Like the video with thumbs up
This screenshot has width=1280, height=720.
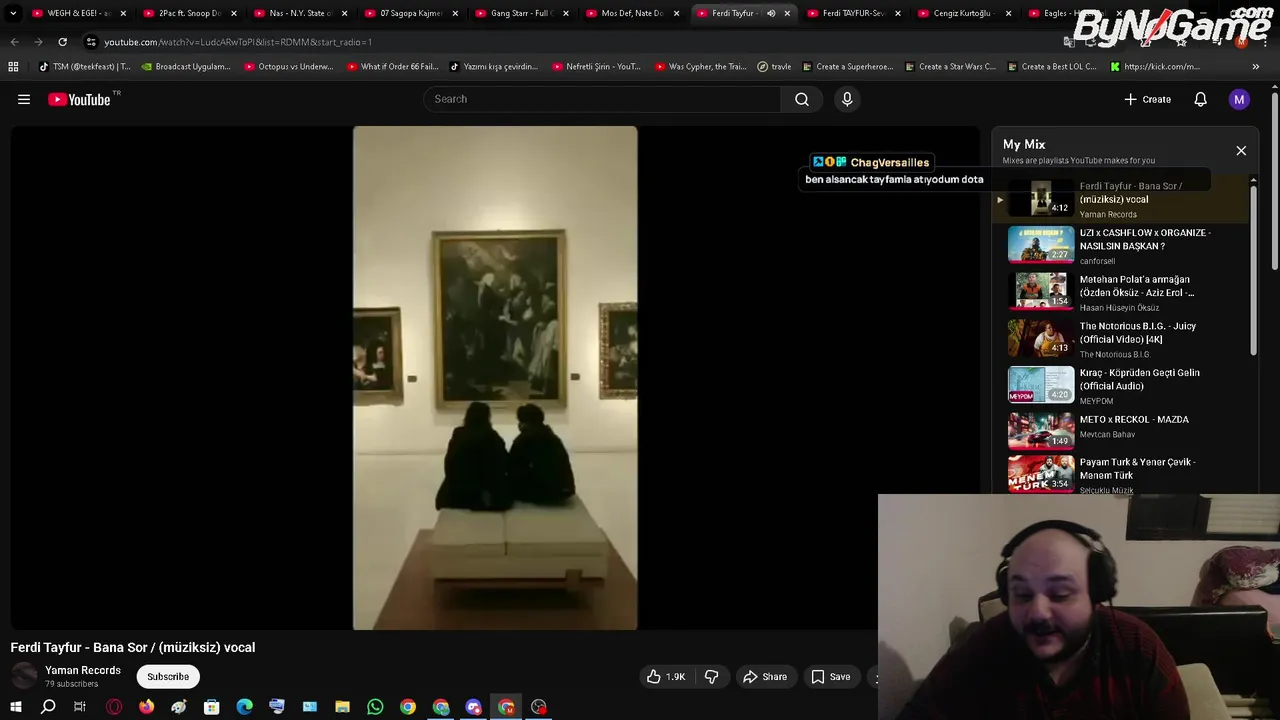(665, 677)
